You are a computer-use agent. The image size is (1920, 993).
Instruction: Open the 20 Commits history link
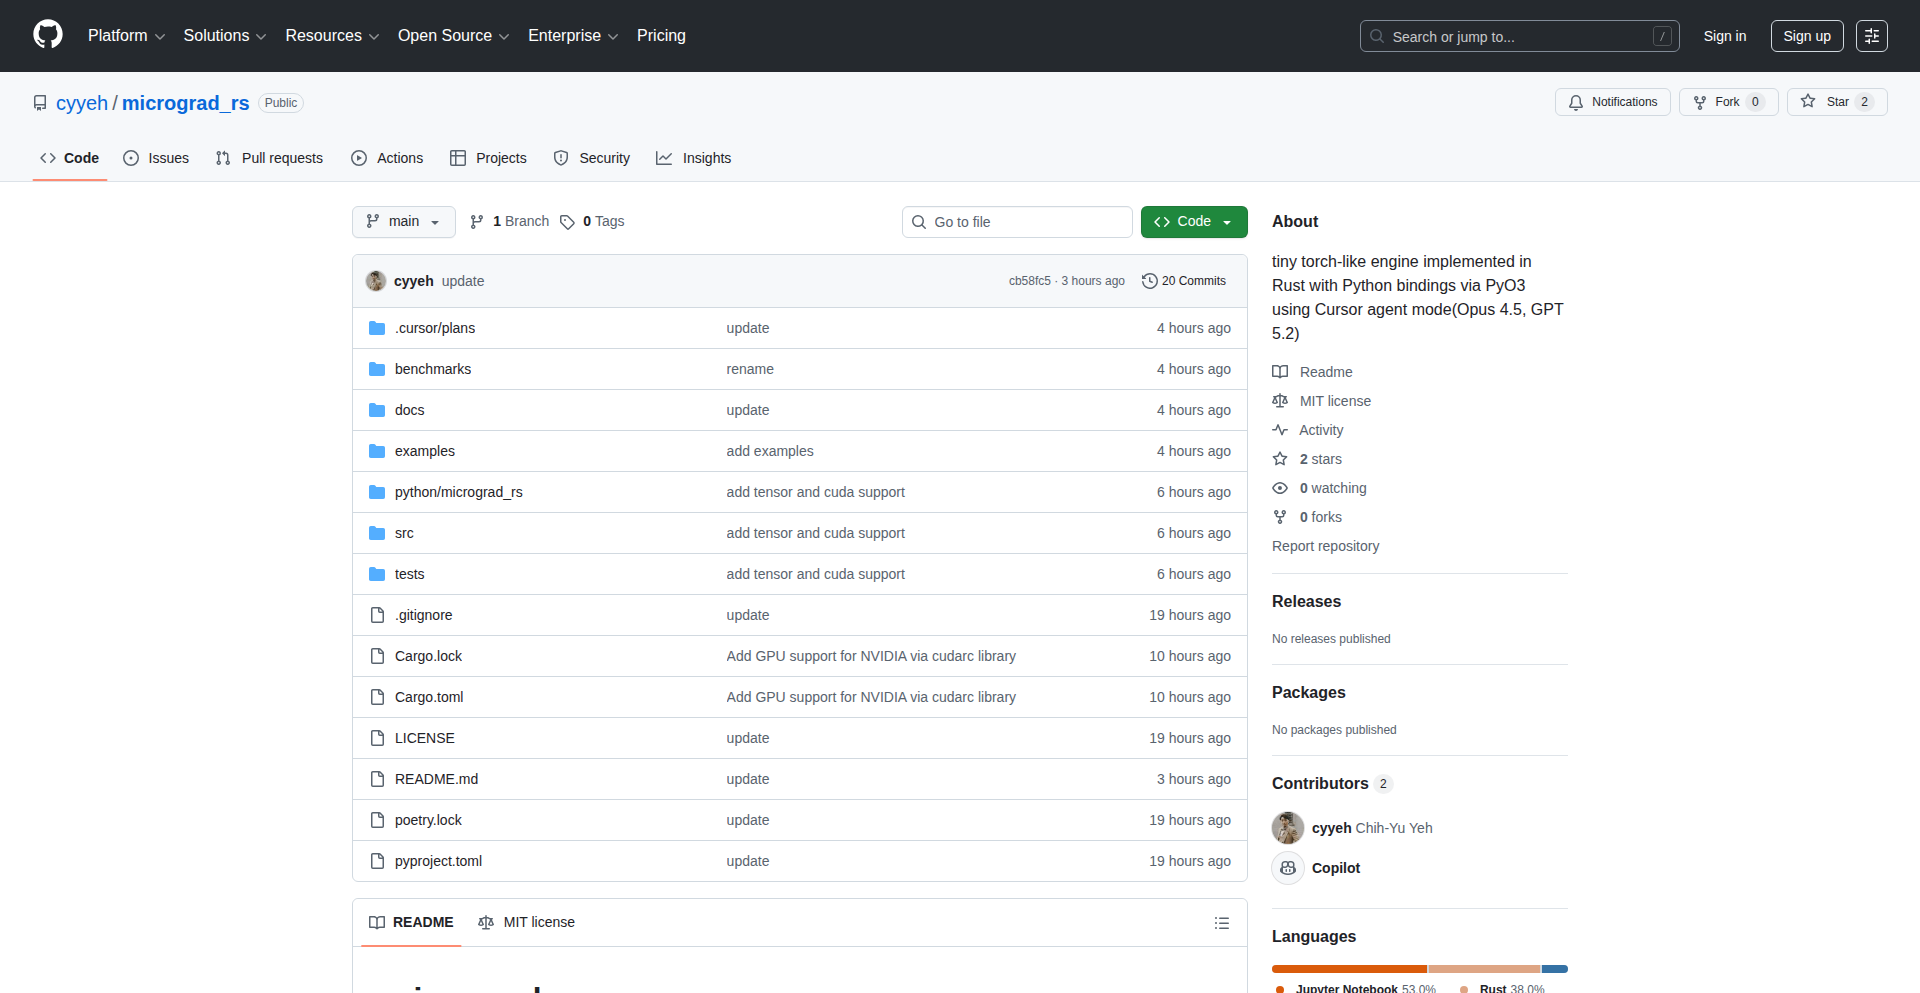click(1185, 281)
